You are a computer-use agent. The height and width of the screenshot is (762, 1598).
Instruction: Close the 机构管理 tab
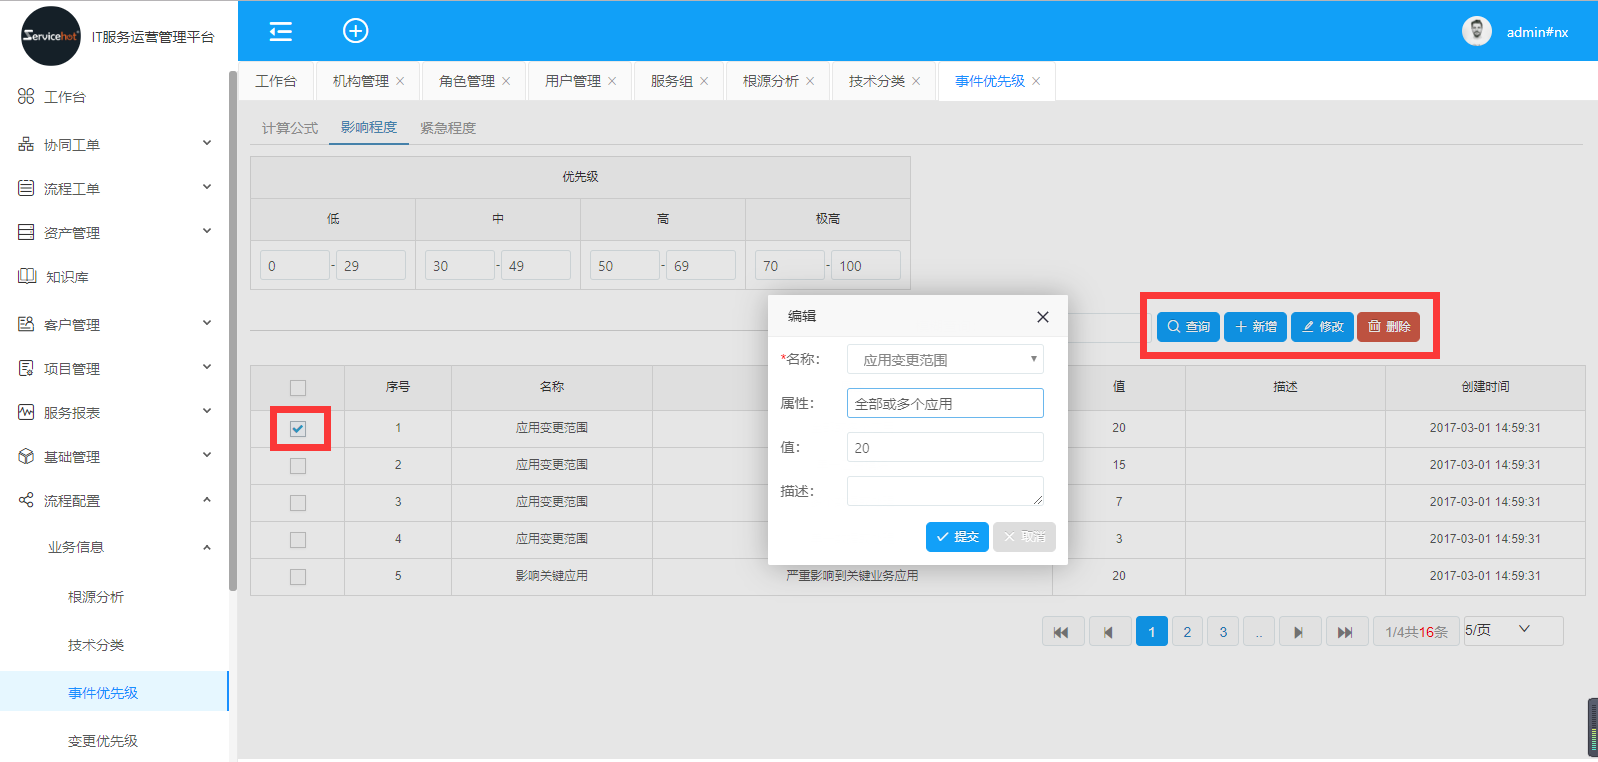(x=400, y=82)
